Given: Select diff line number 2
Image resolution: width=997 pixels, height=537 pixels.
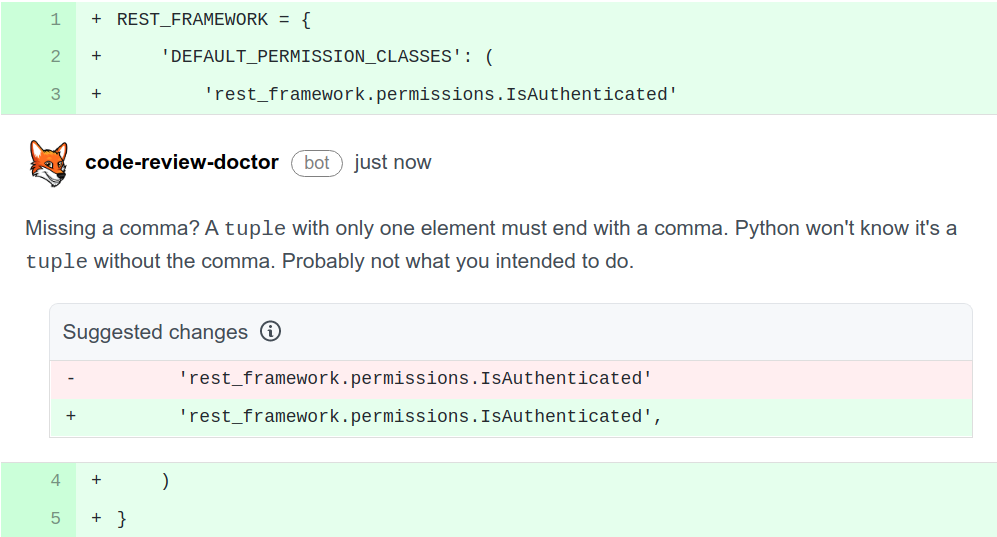Looking at the screenshot, I should (x=55, y=57).
